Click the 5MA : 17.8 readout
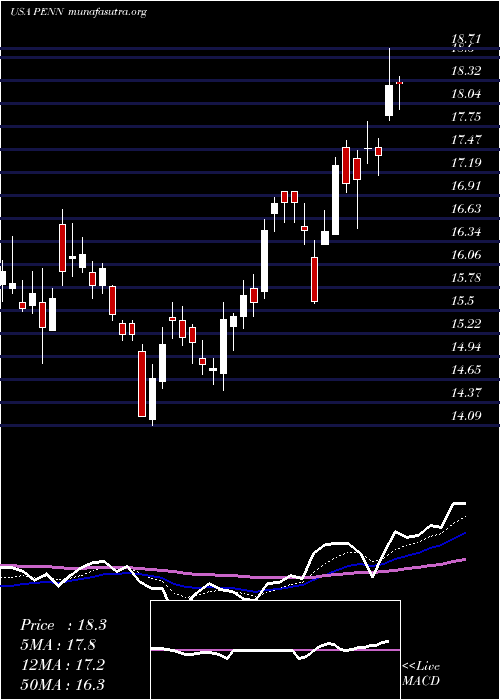Image resolution: width=500 pixels, height=700 pixels. (58, 645)
